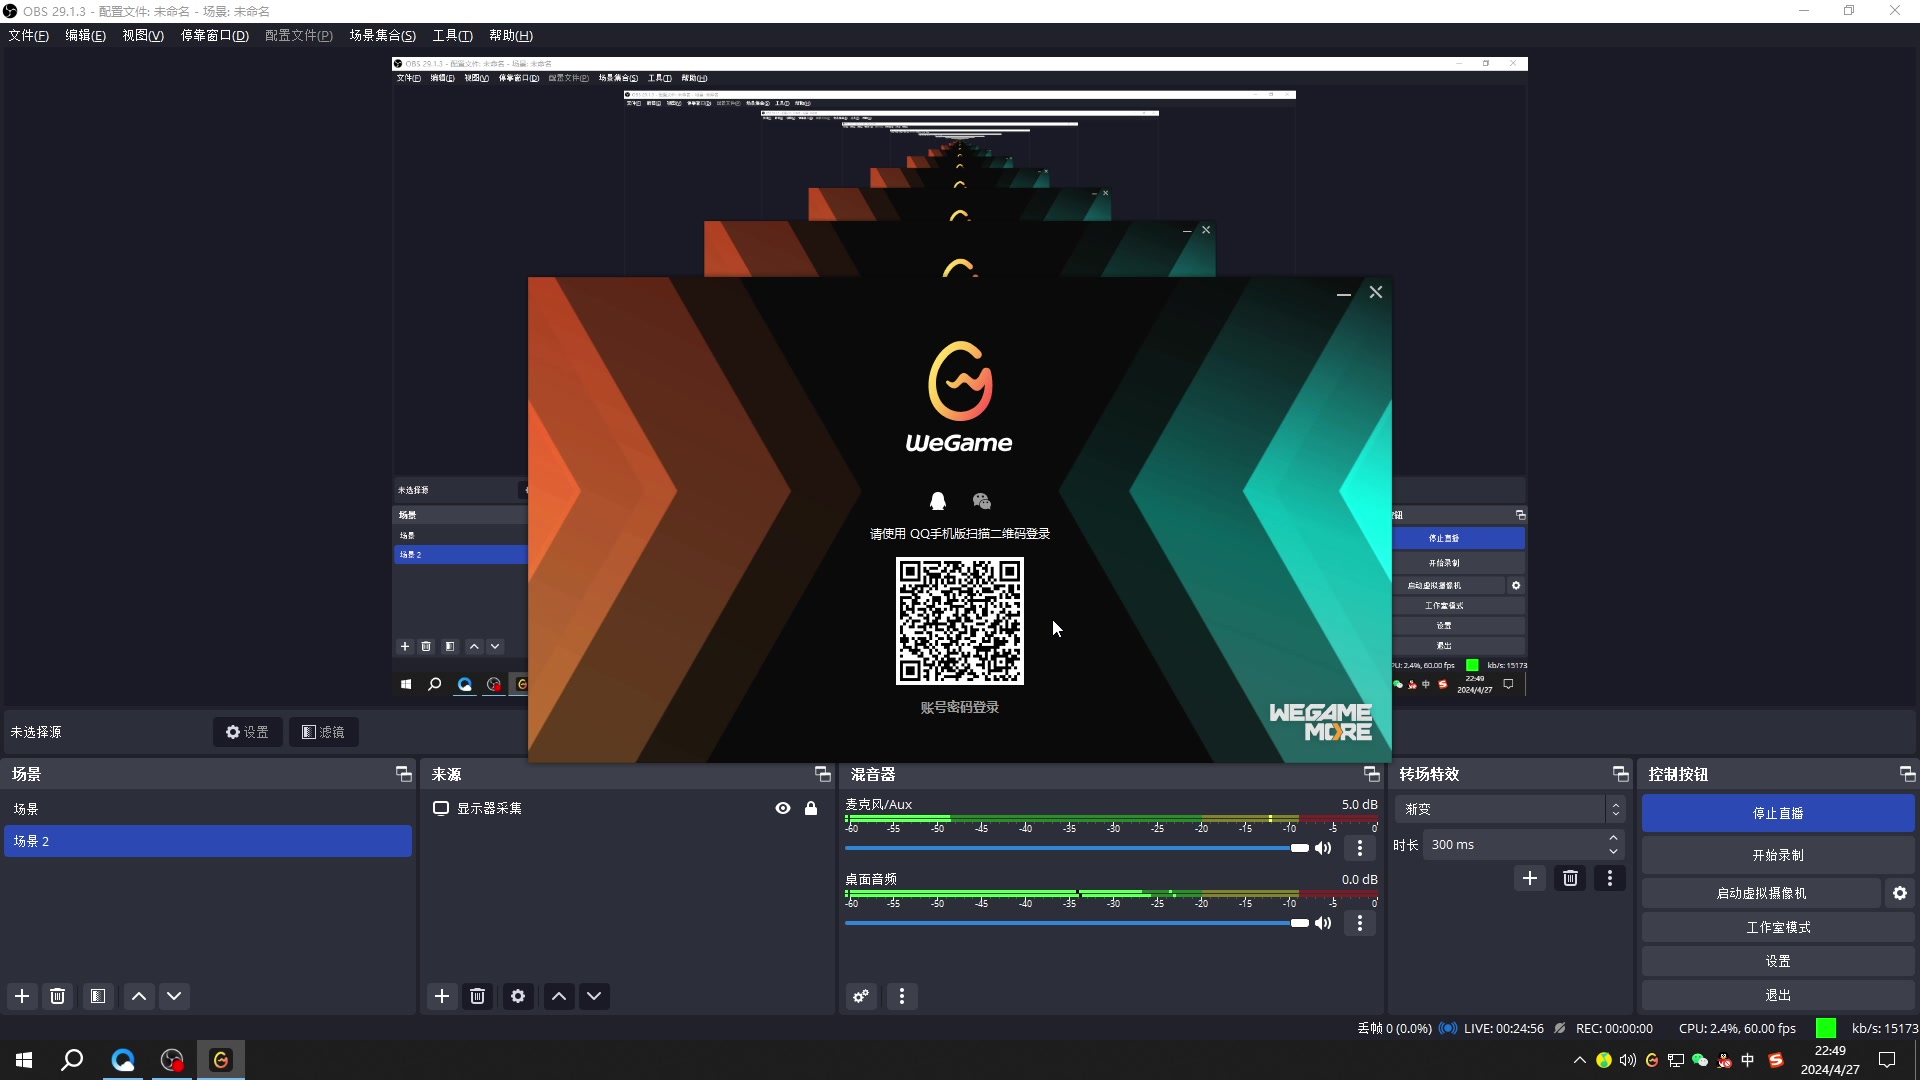This screenshot has height=1080, width=1920.
Task: Click 启动虚拟摄像机 button
Action: (1761, 893)
